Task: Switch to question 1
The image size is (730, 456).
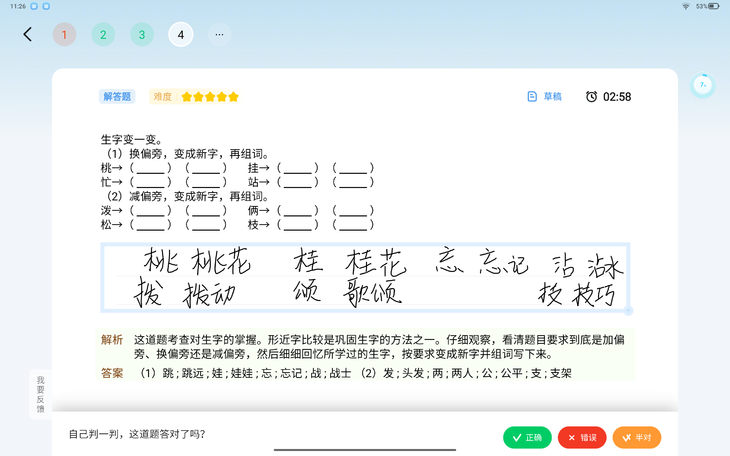Action: [x=64, y=34]
